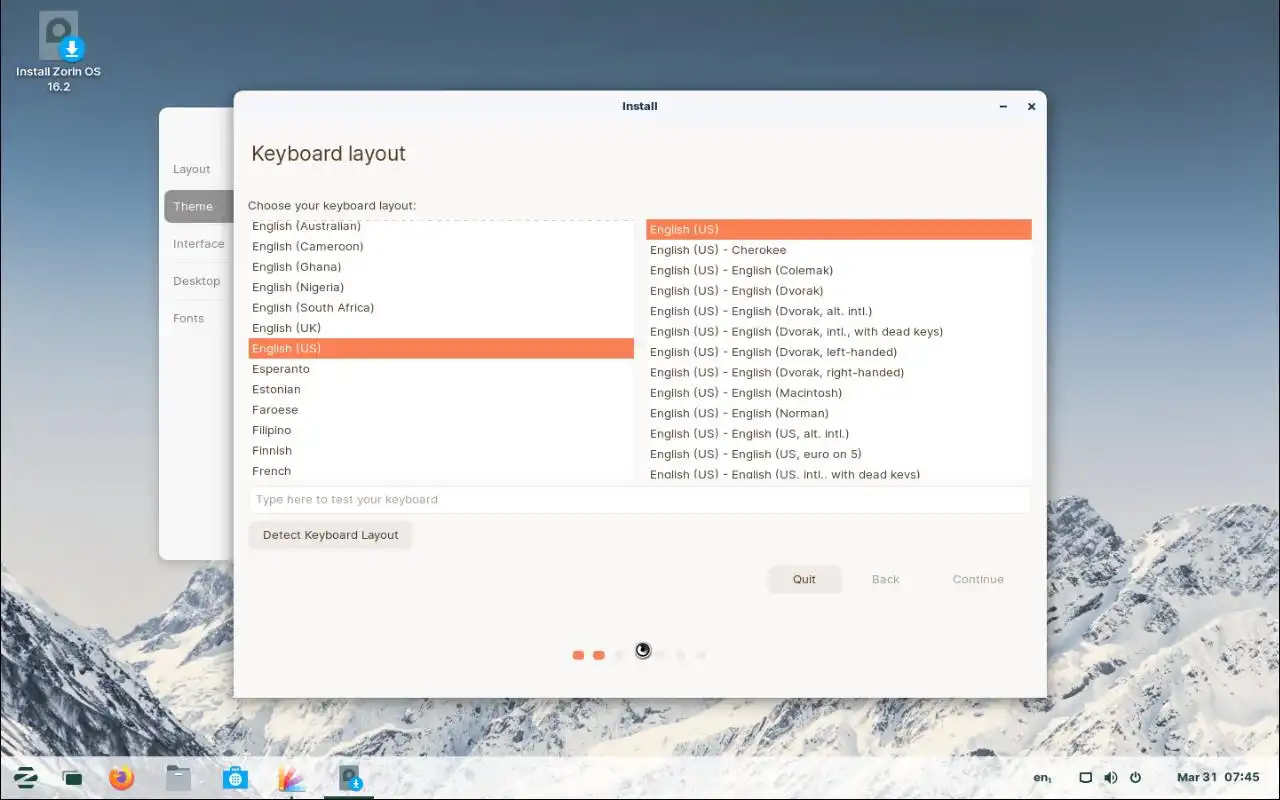The width and height of the screenshot is (1280, 800).
Task: Open Interface tab in Appearance window
Action: click(x=199, y=243)
